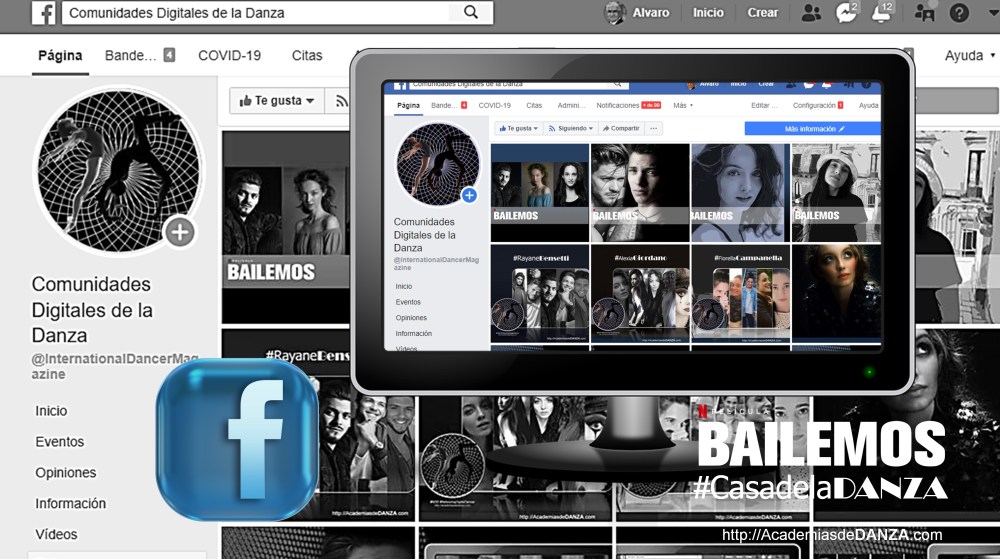1000x559 pixels.
Task: Click the blue Más información button
Action: point(812,129)
